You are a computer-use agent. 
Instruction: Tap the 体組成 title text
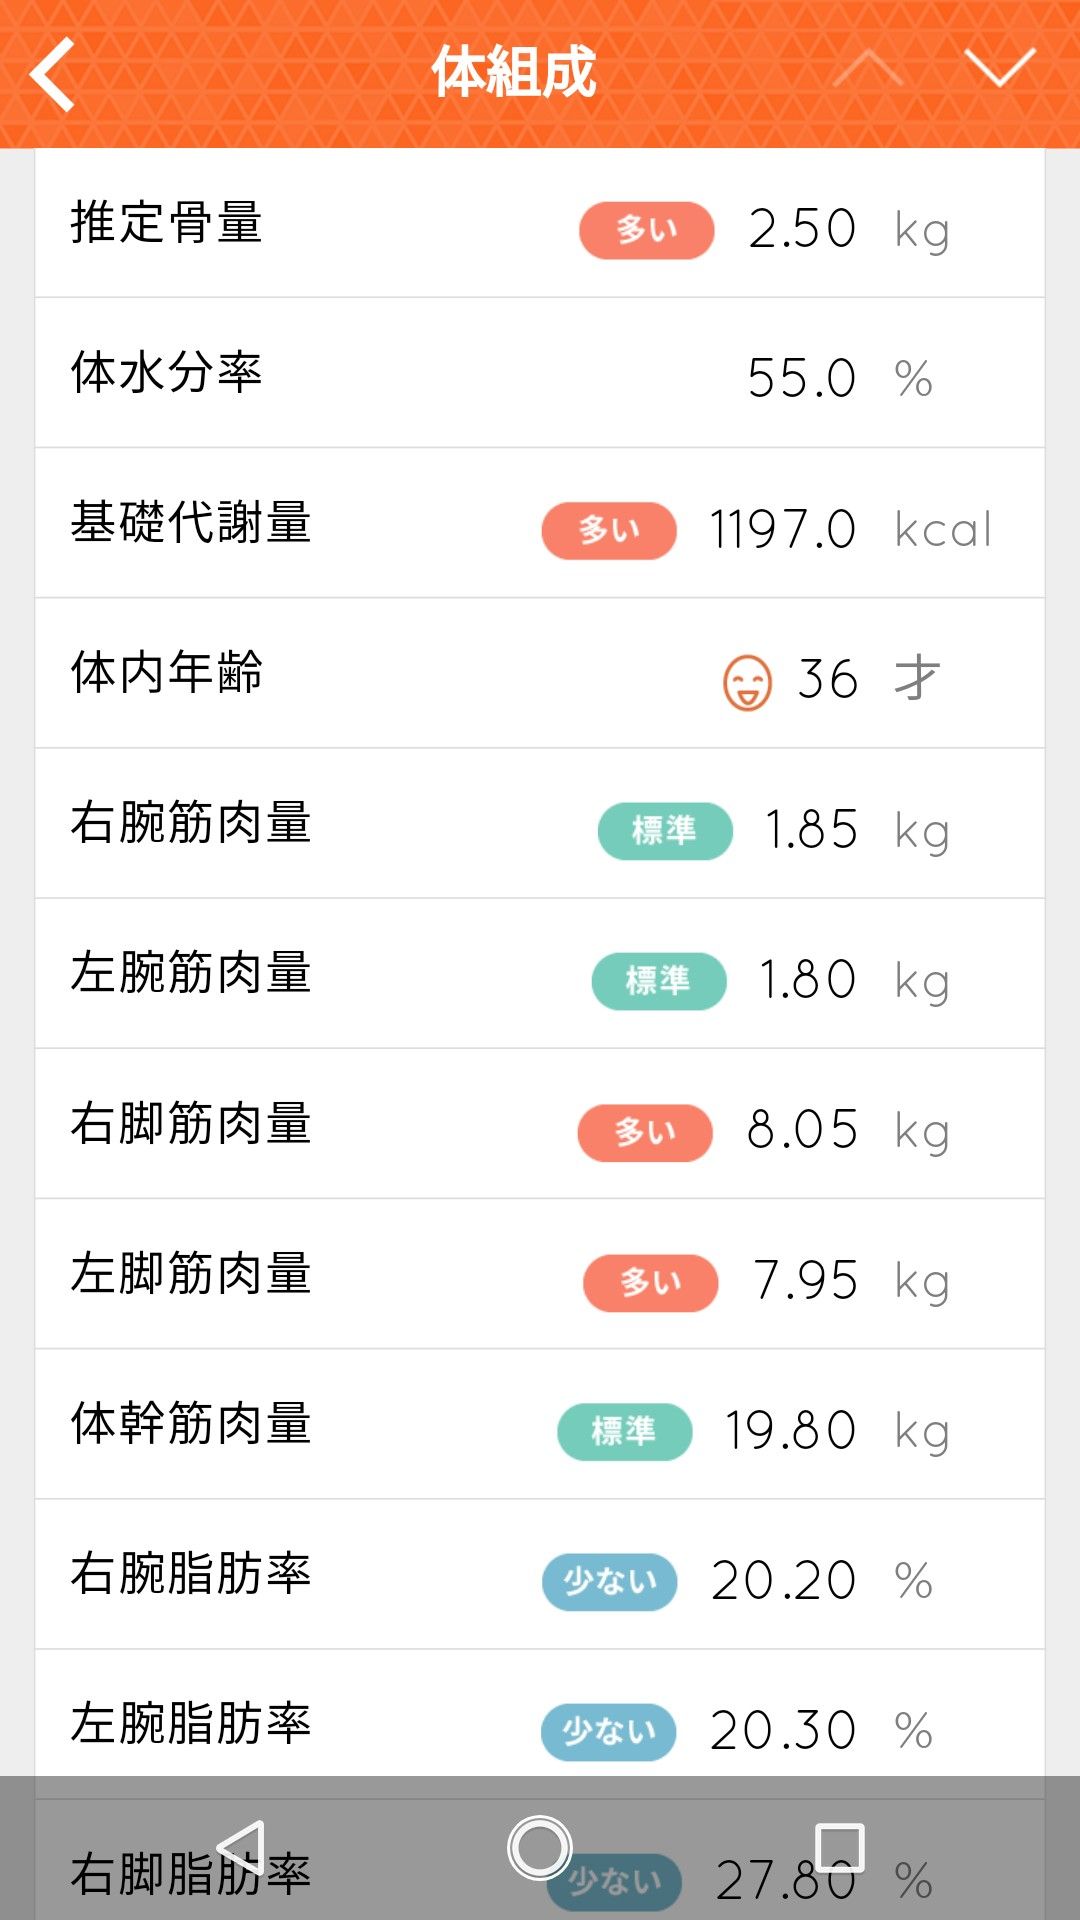513,72
